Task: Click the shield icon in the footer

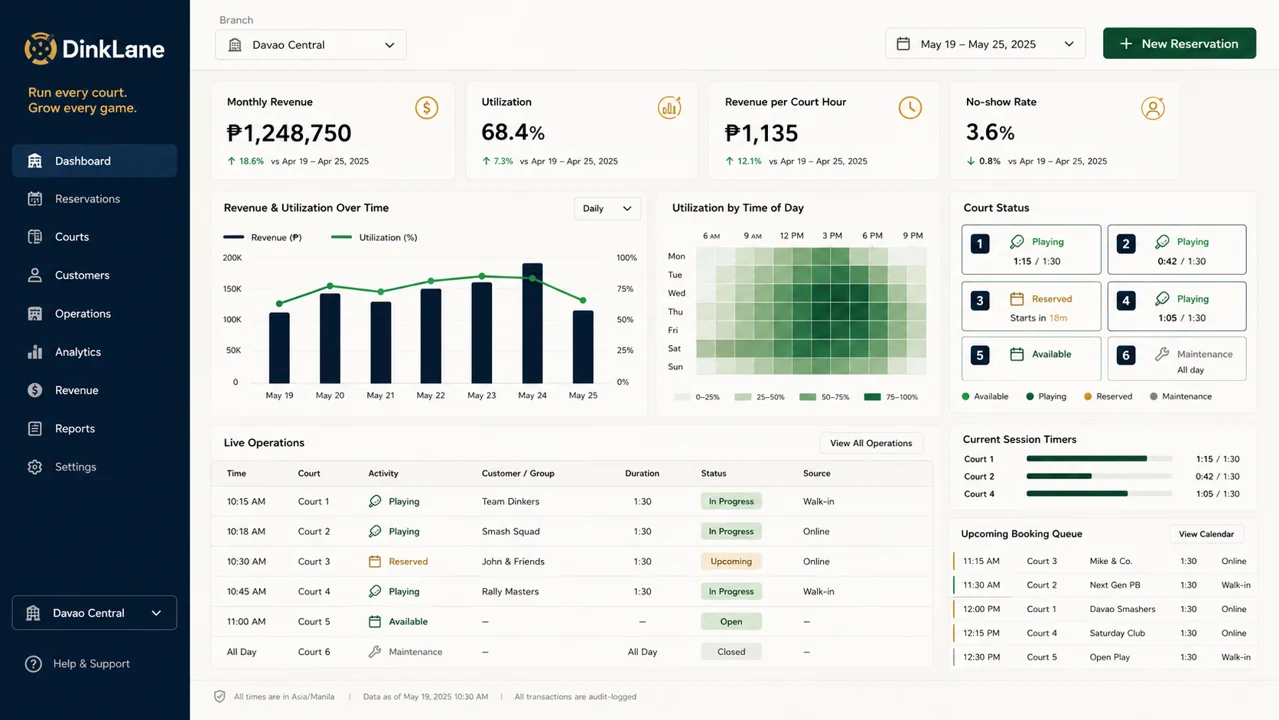Action: click(220, 696)
